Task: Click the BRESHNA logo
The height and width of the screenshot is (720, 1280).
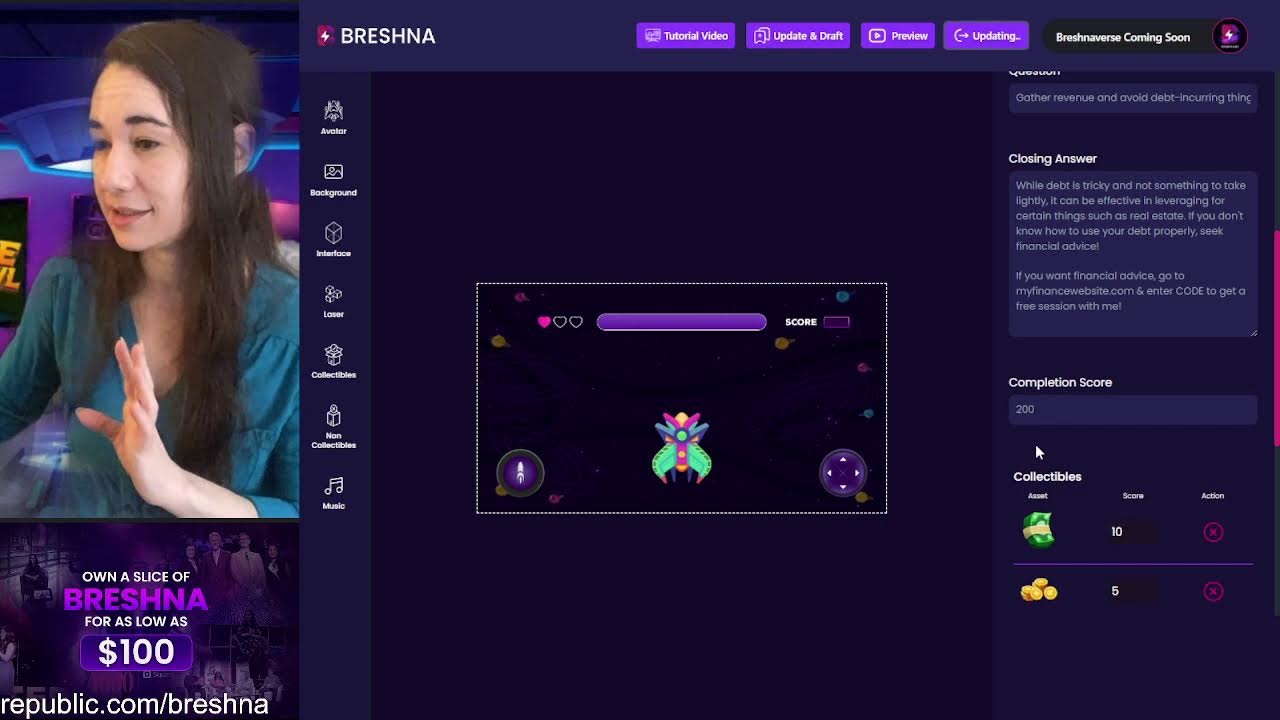Action: (377, 36)
